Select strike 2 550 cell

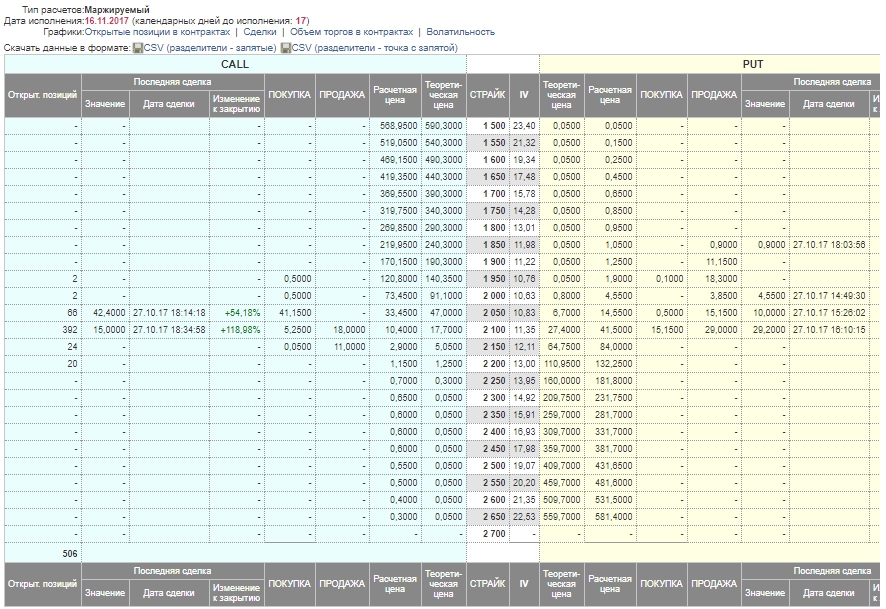[x=488, y=482]
